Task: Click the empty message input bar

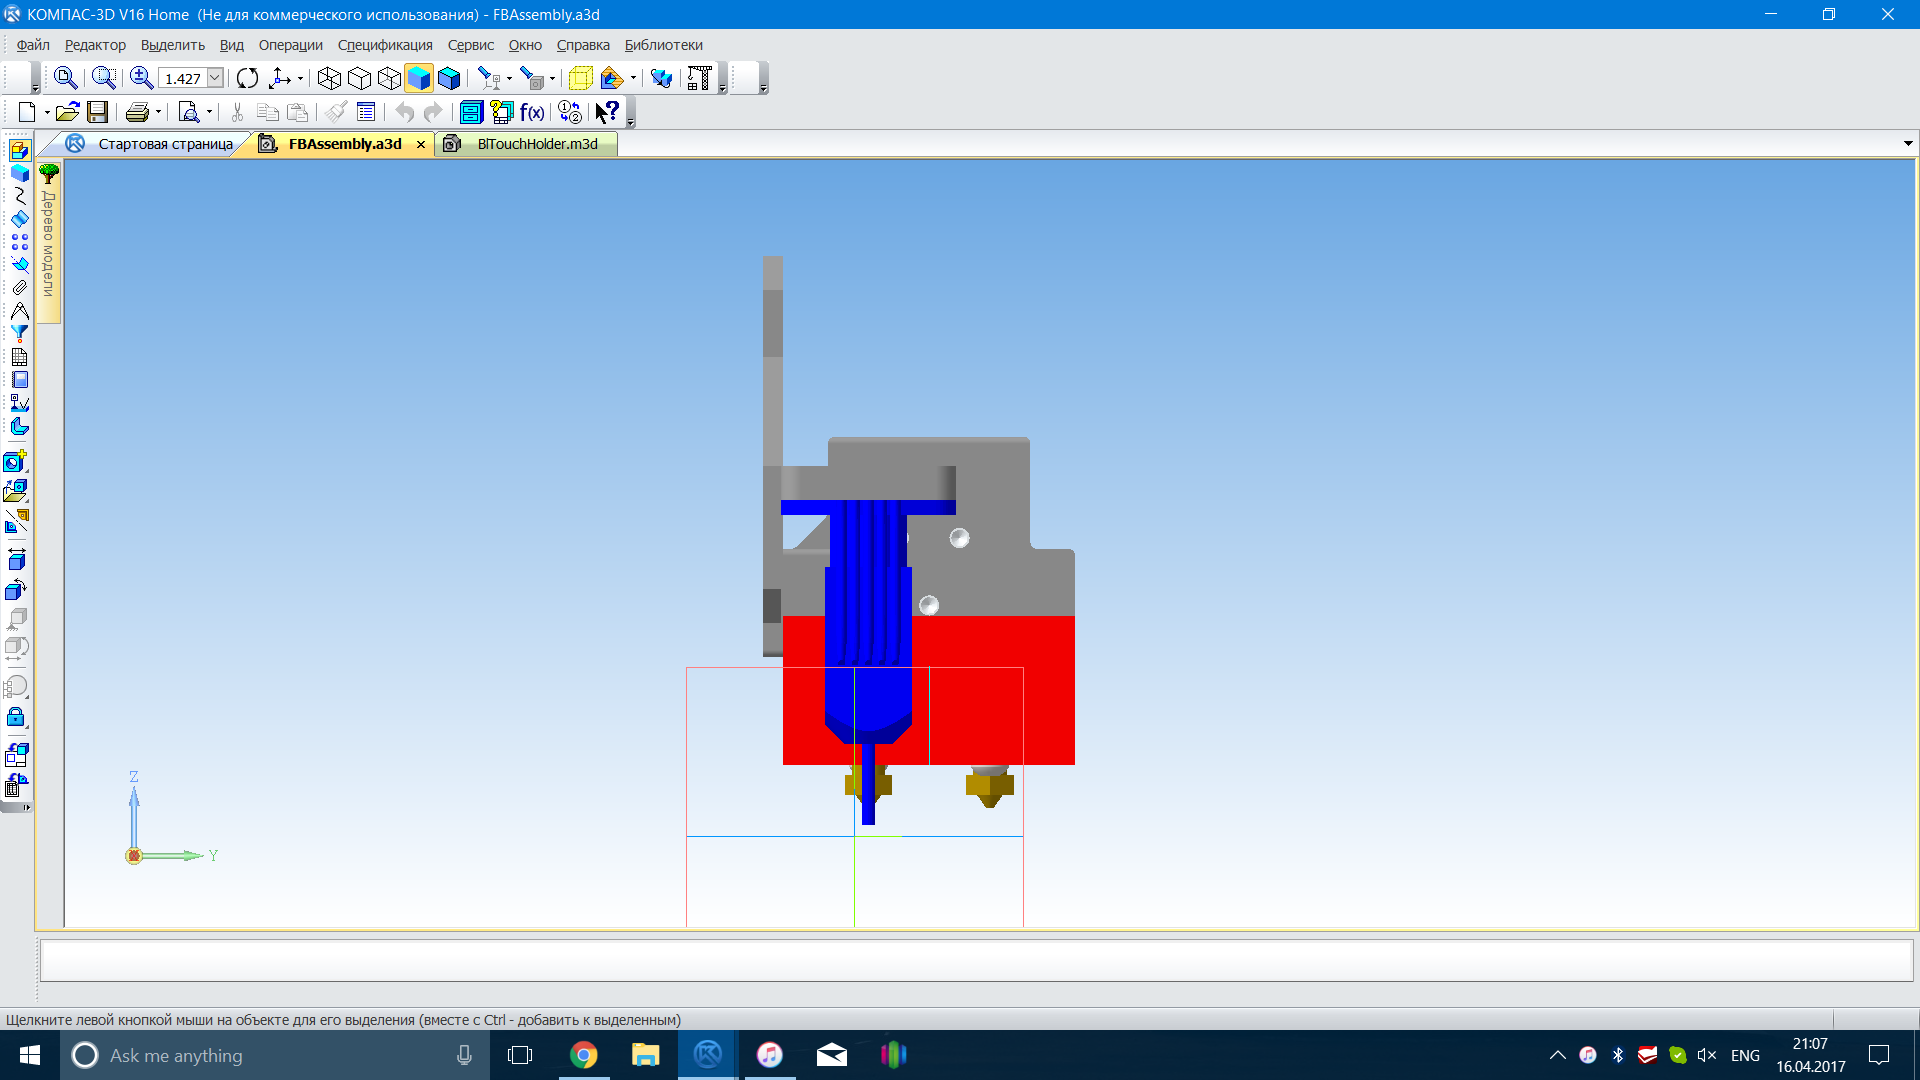Action: tap(976, 961)
